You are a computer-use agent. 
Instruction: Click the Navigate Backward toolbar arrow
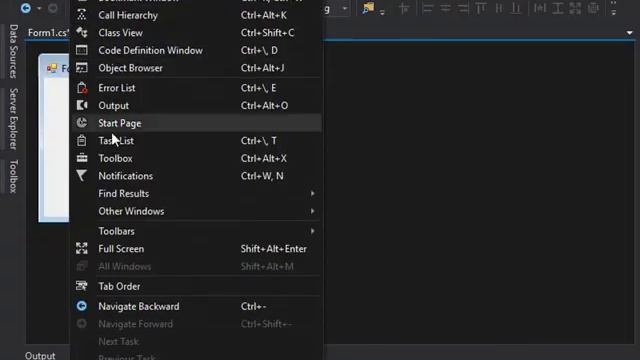point(26,8)
